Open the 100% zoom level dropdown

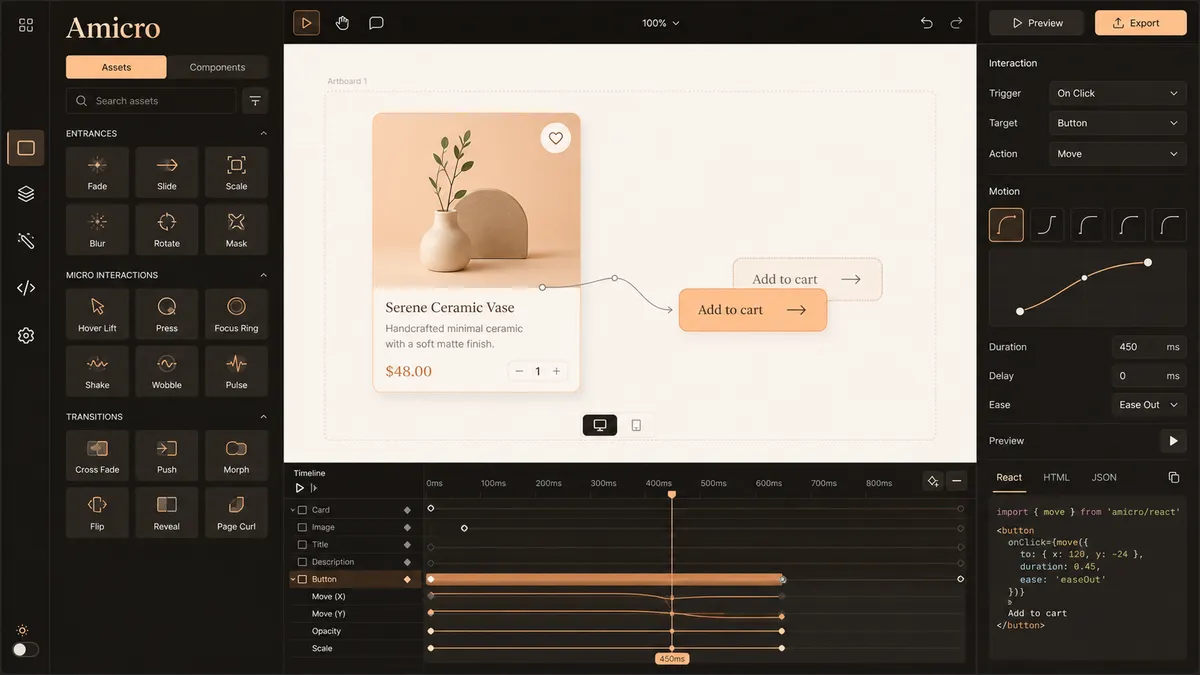[x=660, y=23]
